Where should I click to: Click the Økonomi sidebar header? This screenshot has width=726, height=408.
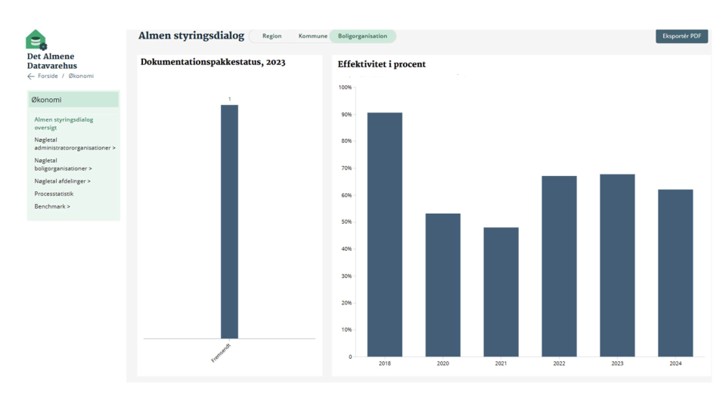pos(73,100)
